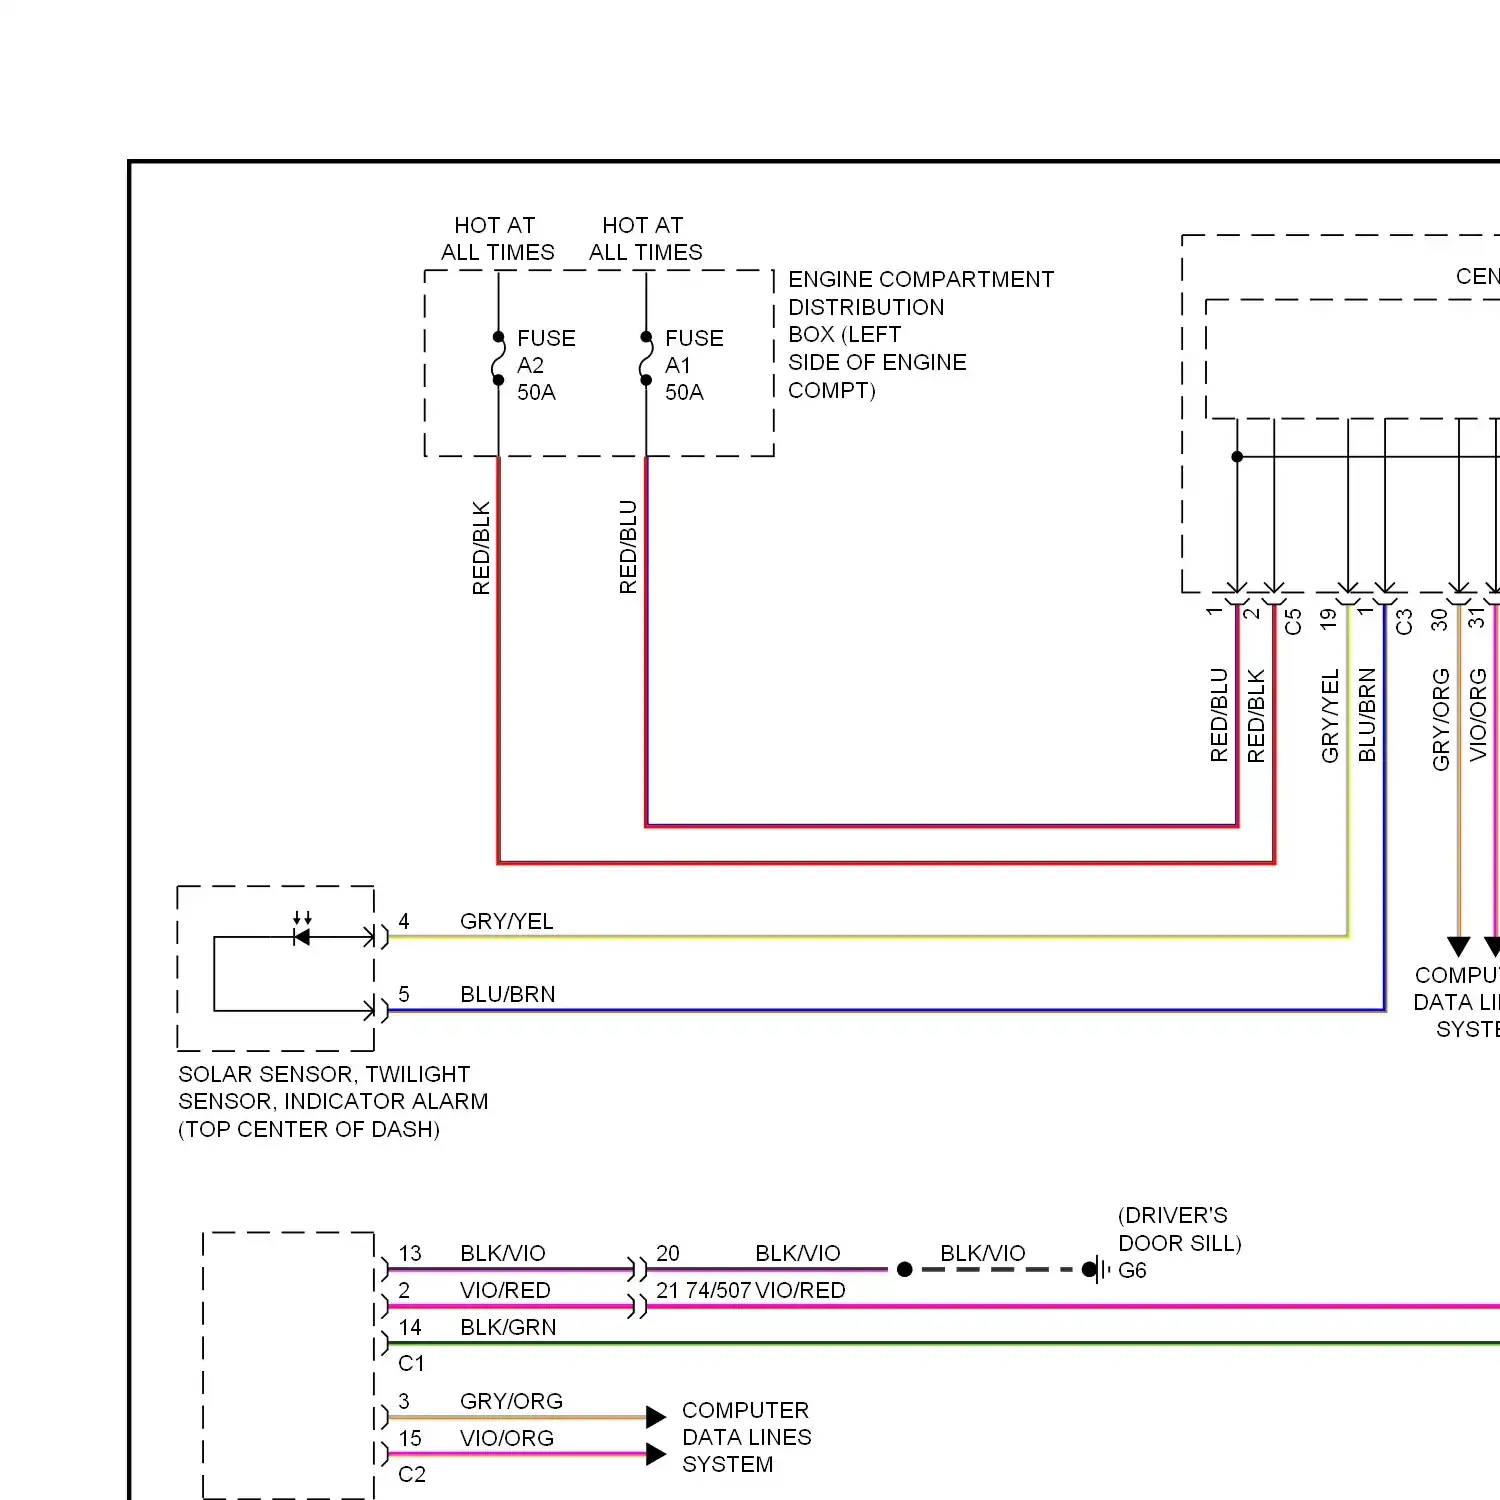Screen dimensions: 1500x1500
Task: Select the (DRIVER'S DOOR SILL) text
Action: point(1180,1229)
